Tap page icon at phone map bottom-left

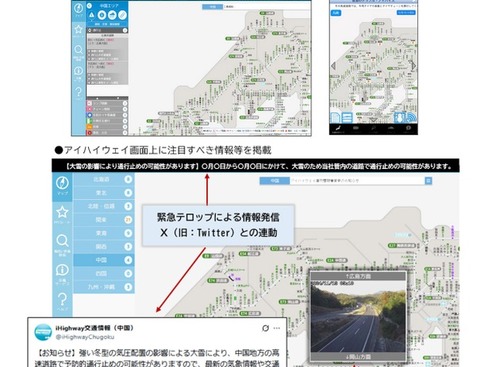(x=335, y=118)
